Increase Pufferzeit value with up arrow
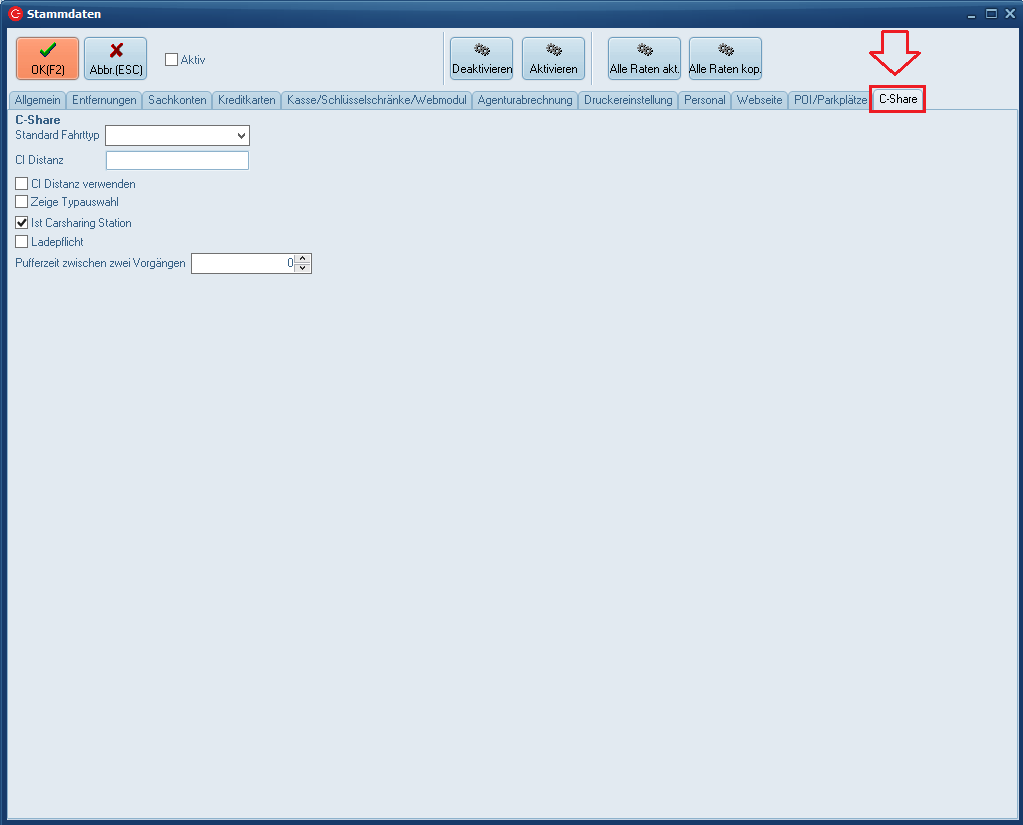 tap(304, 259)
